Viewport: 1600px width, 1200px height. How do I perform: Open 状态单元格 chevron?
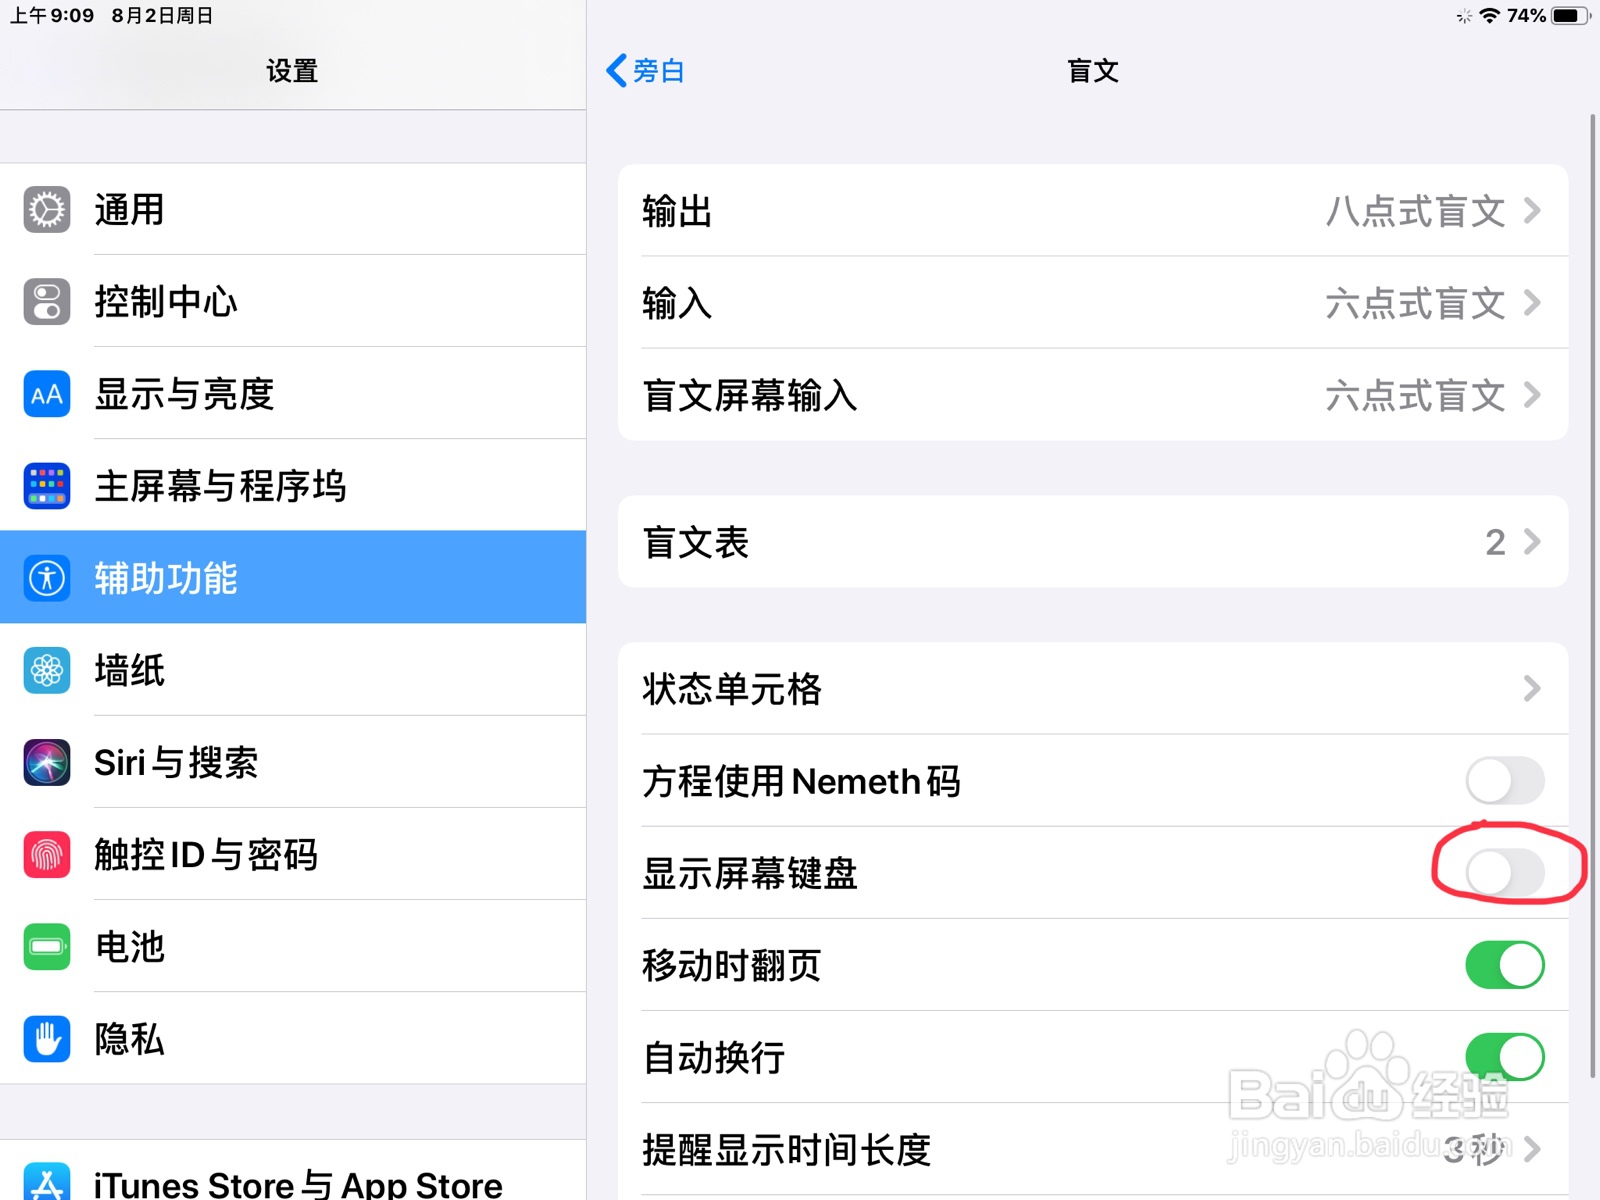[1532, 688]
